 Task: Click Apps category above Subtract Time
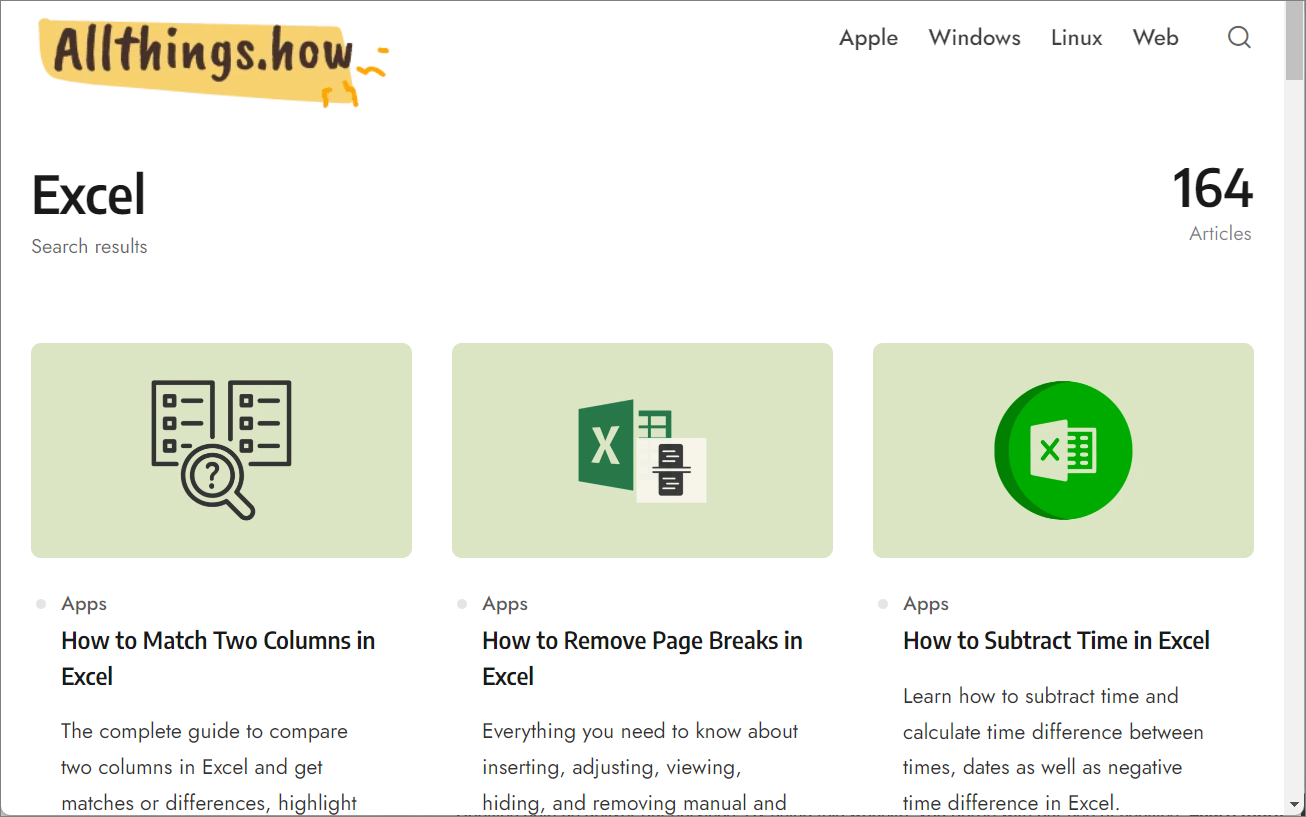click(x=926, y=604)
